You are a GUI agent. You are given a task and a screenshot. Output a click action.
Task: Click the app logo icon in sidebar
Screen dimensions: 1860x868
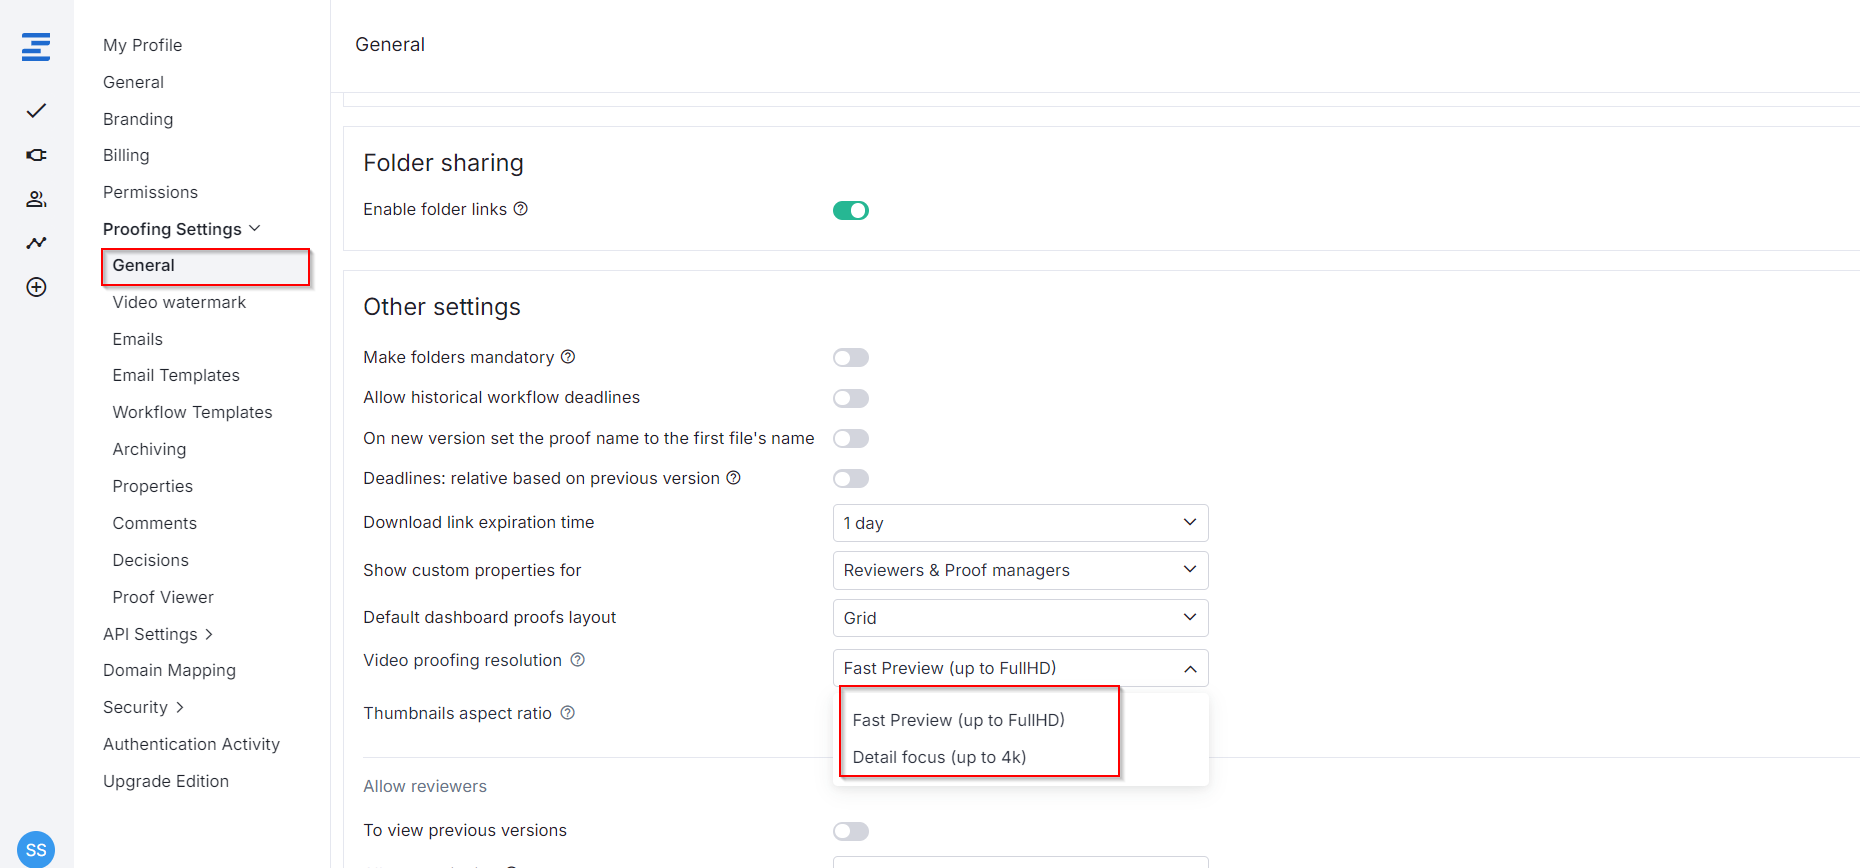pyautogui.click(x=36, y=47)
